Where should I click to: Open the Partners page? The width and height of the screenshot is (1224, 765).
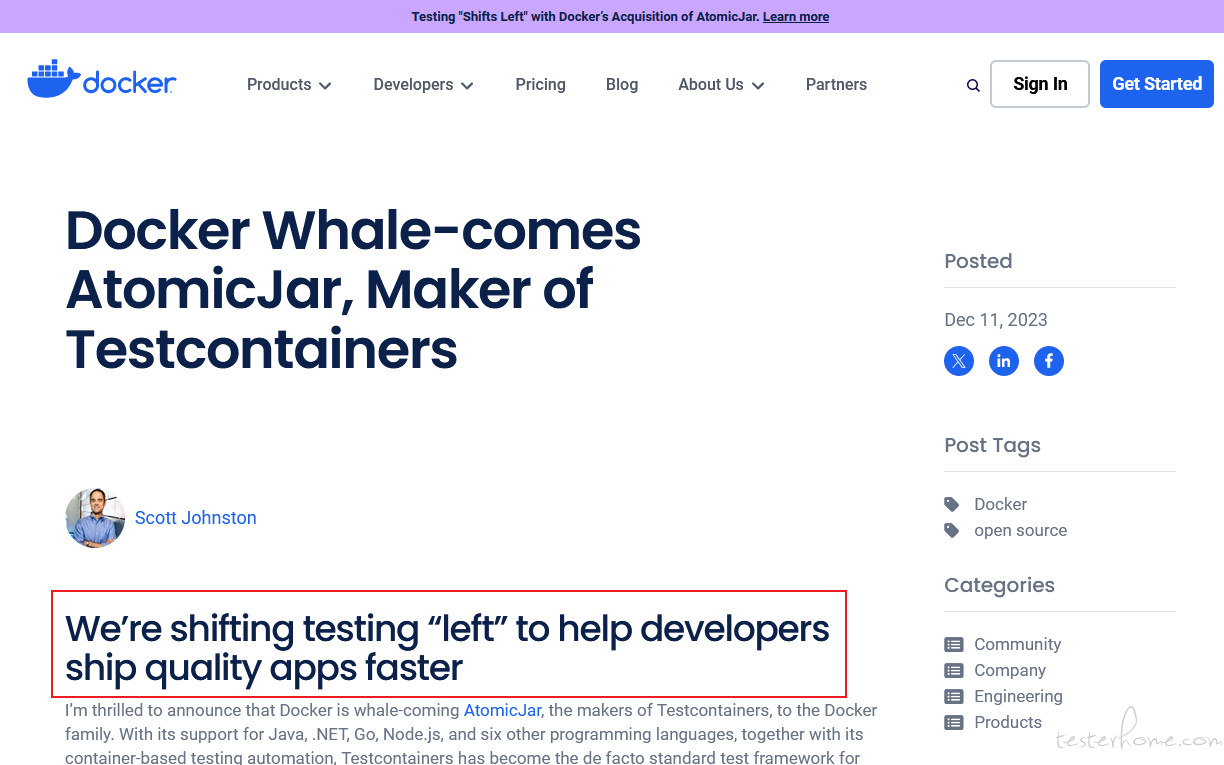pyautogui.click(x=836, y=85)
